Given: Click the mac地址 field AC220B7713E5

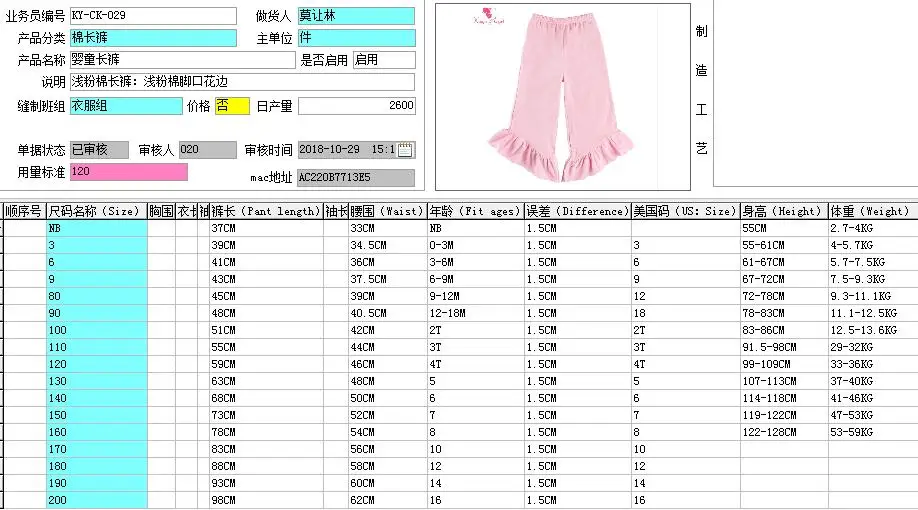Looking at the screenshot, I should point(356,177).
